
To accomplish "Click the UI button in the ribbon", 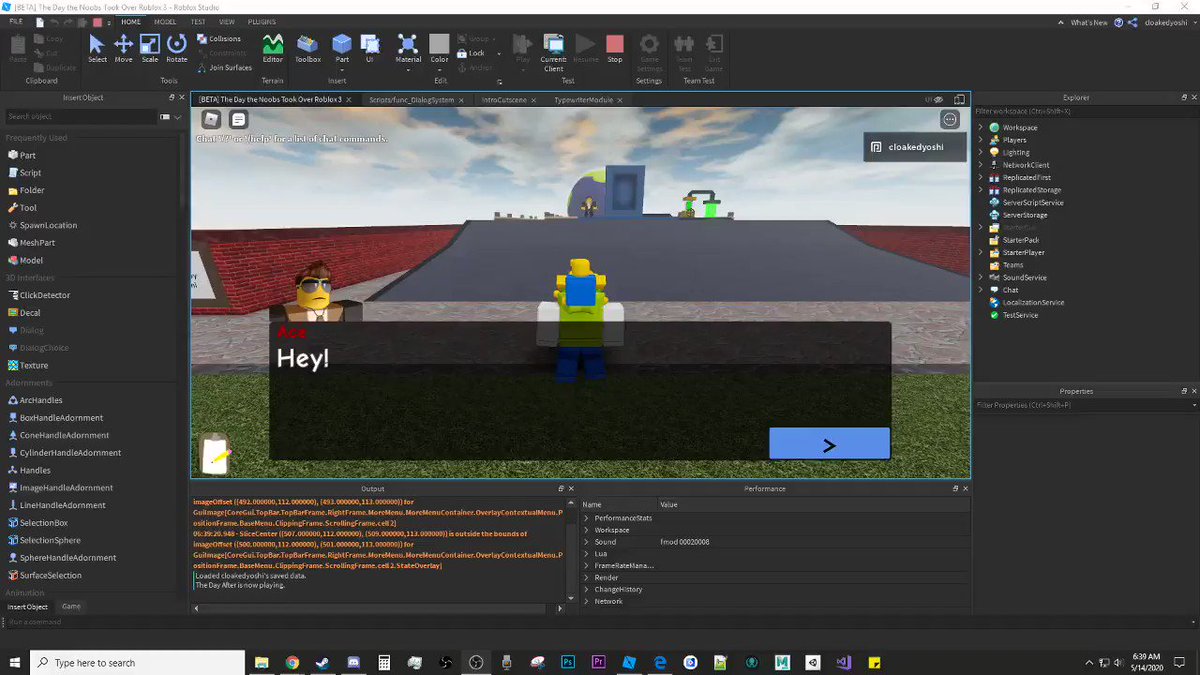I will 369,47.
